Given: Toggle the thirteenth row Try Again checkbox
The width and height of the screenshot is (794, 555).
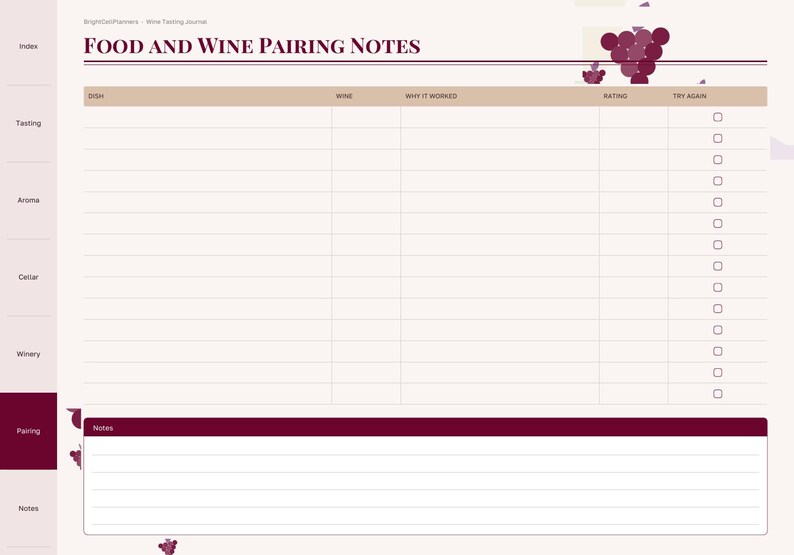Looking at the screenshot, I should click(718, 372).
